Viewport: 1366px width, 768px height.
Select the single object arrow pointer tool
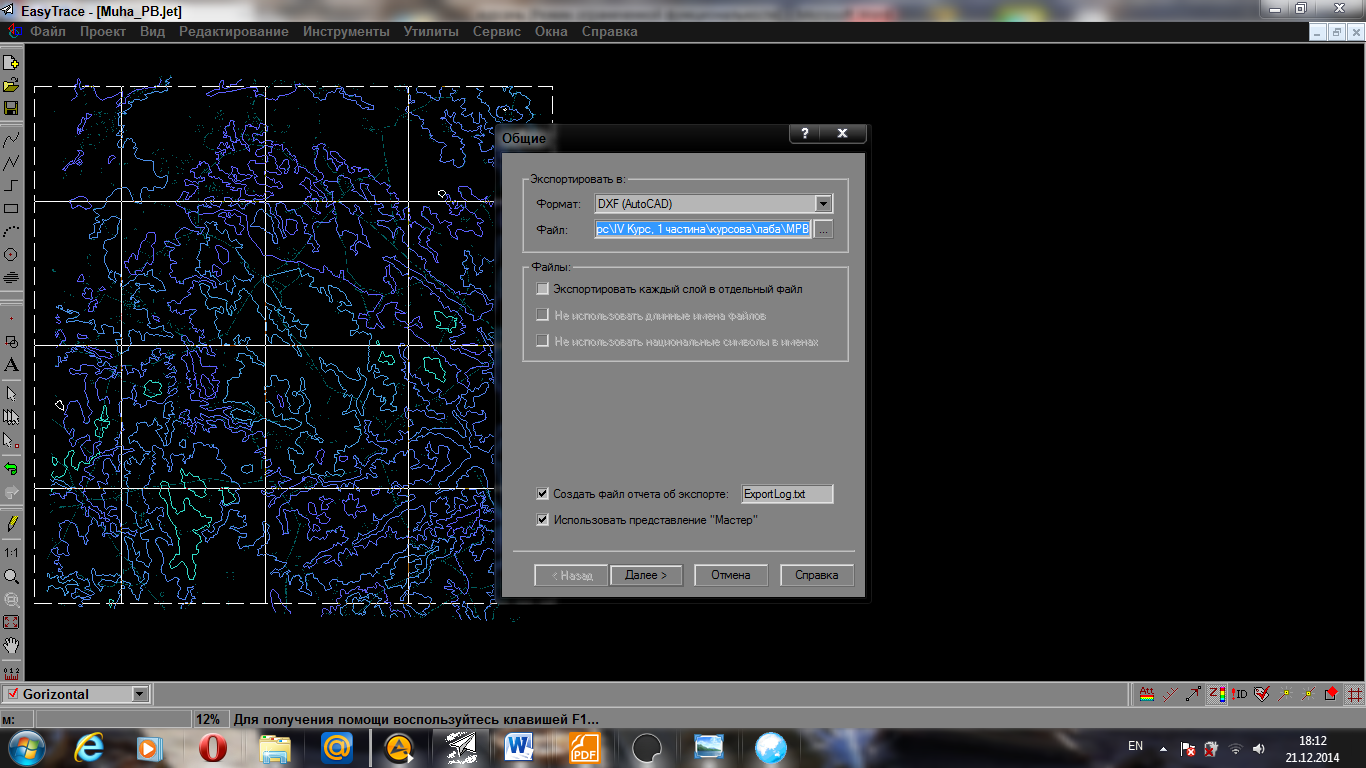tap(11, 394)
